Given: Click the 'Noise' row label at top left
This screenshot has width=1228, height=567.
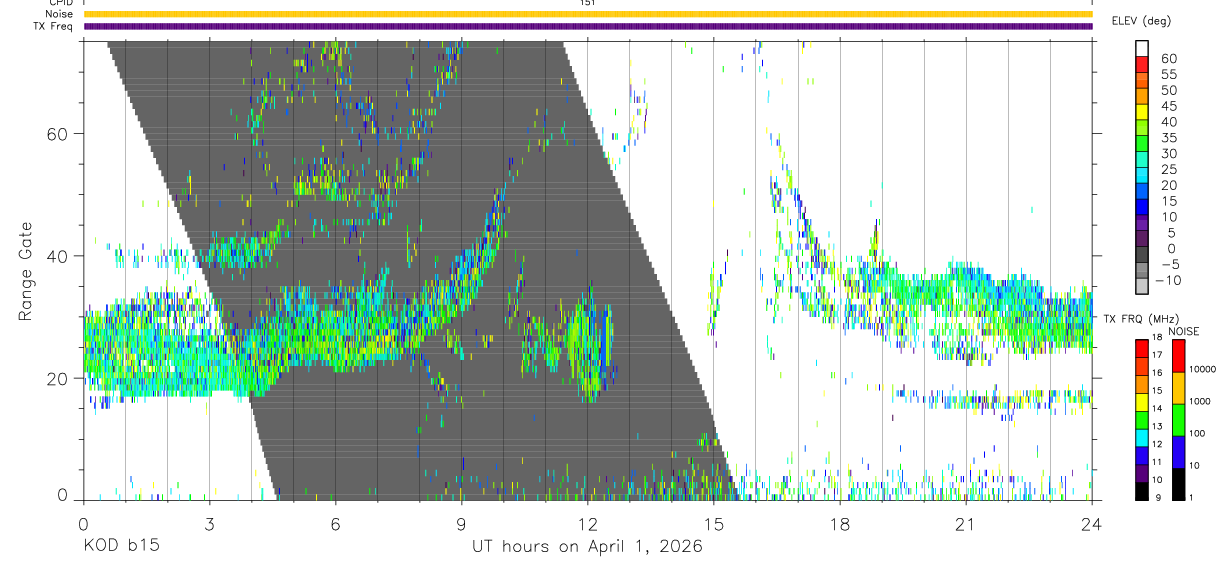Looking at the screenshot, I should coord(59,14).
